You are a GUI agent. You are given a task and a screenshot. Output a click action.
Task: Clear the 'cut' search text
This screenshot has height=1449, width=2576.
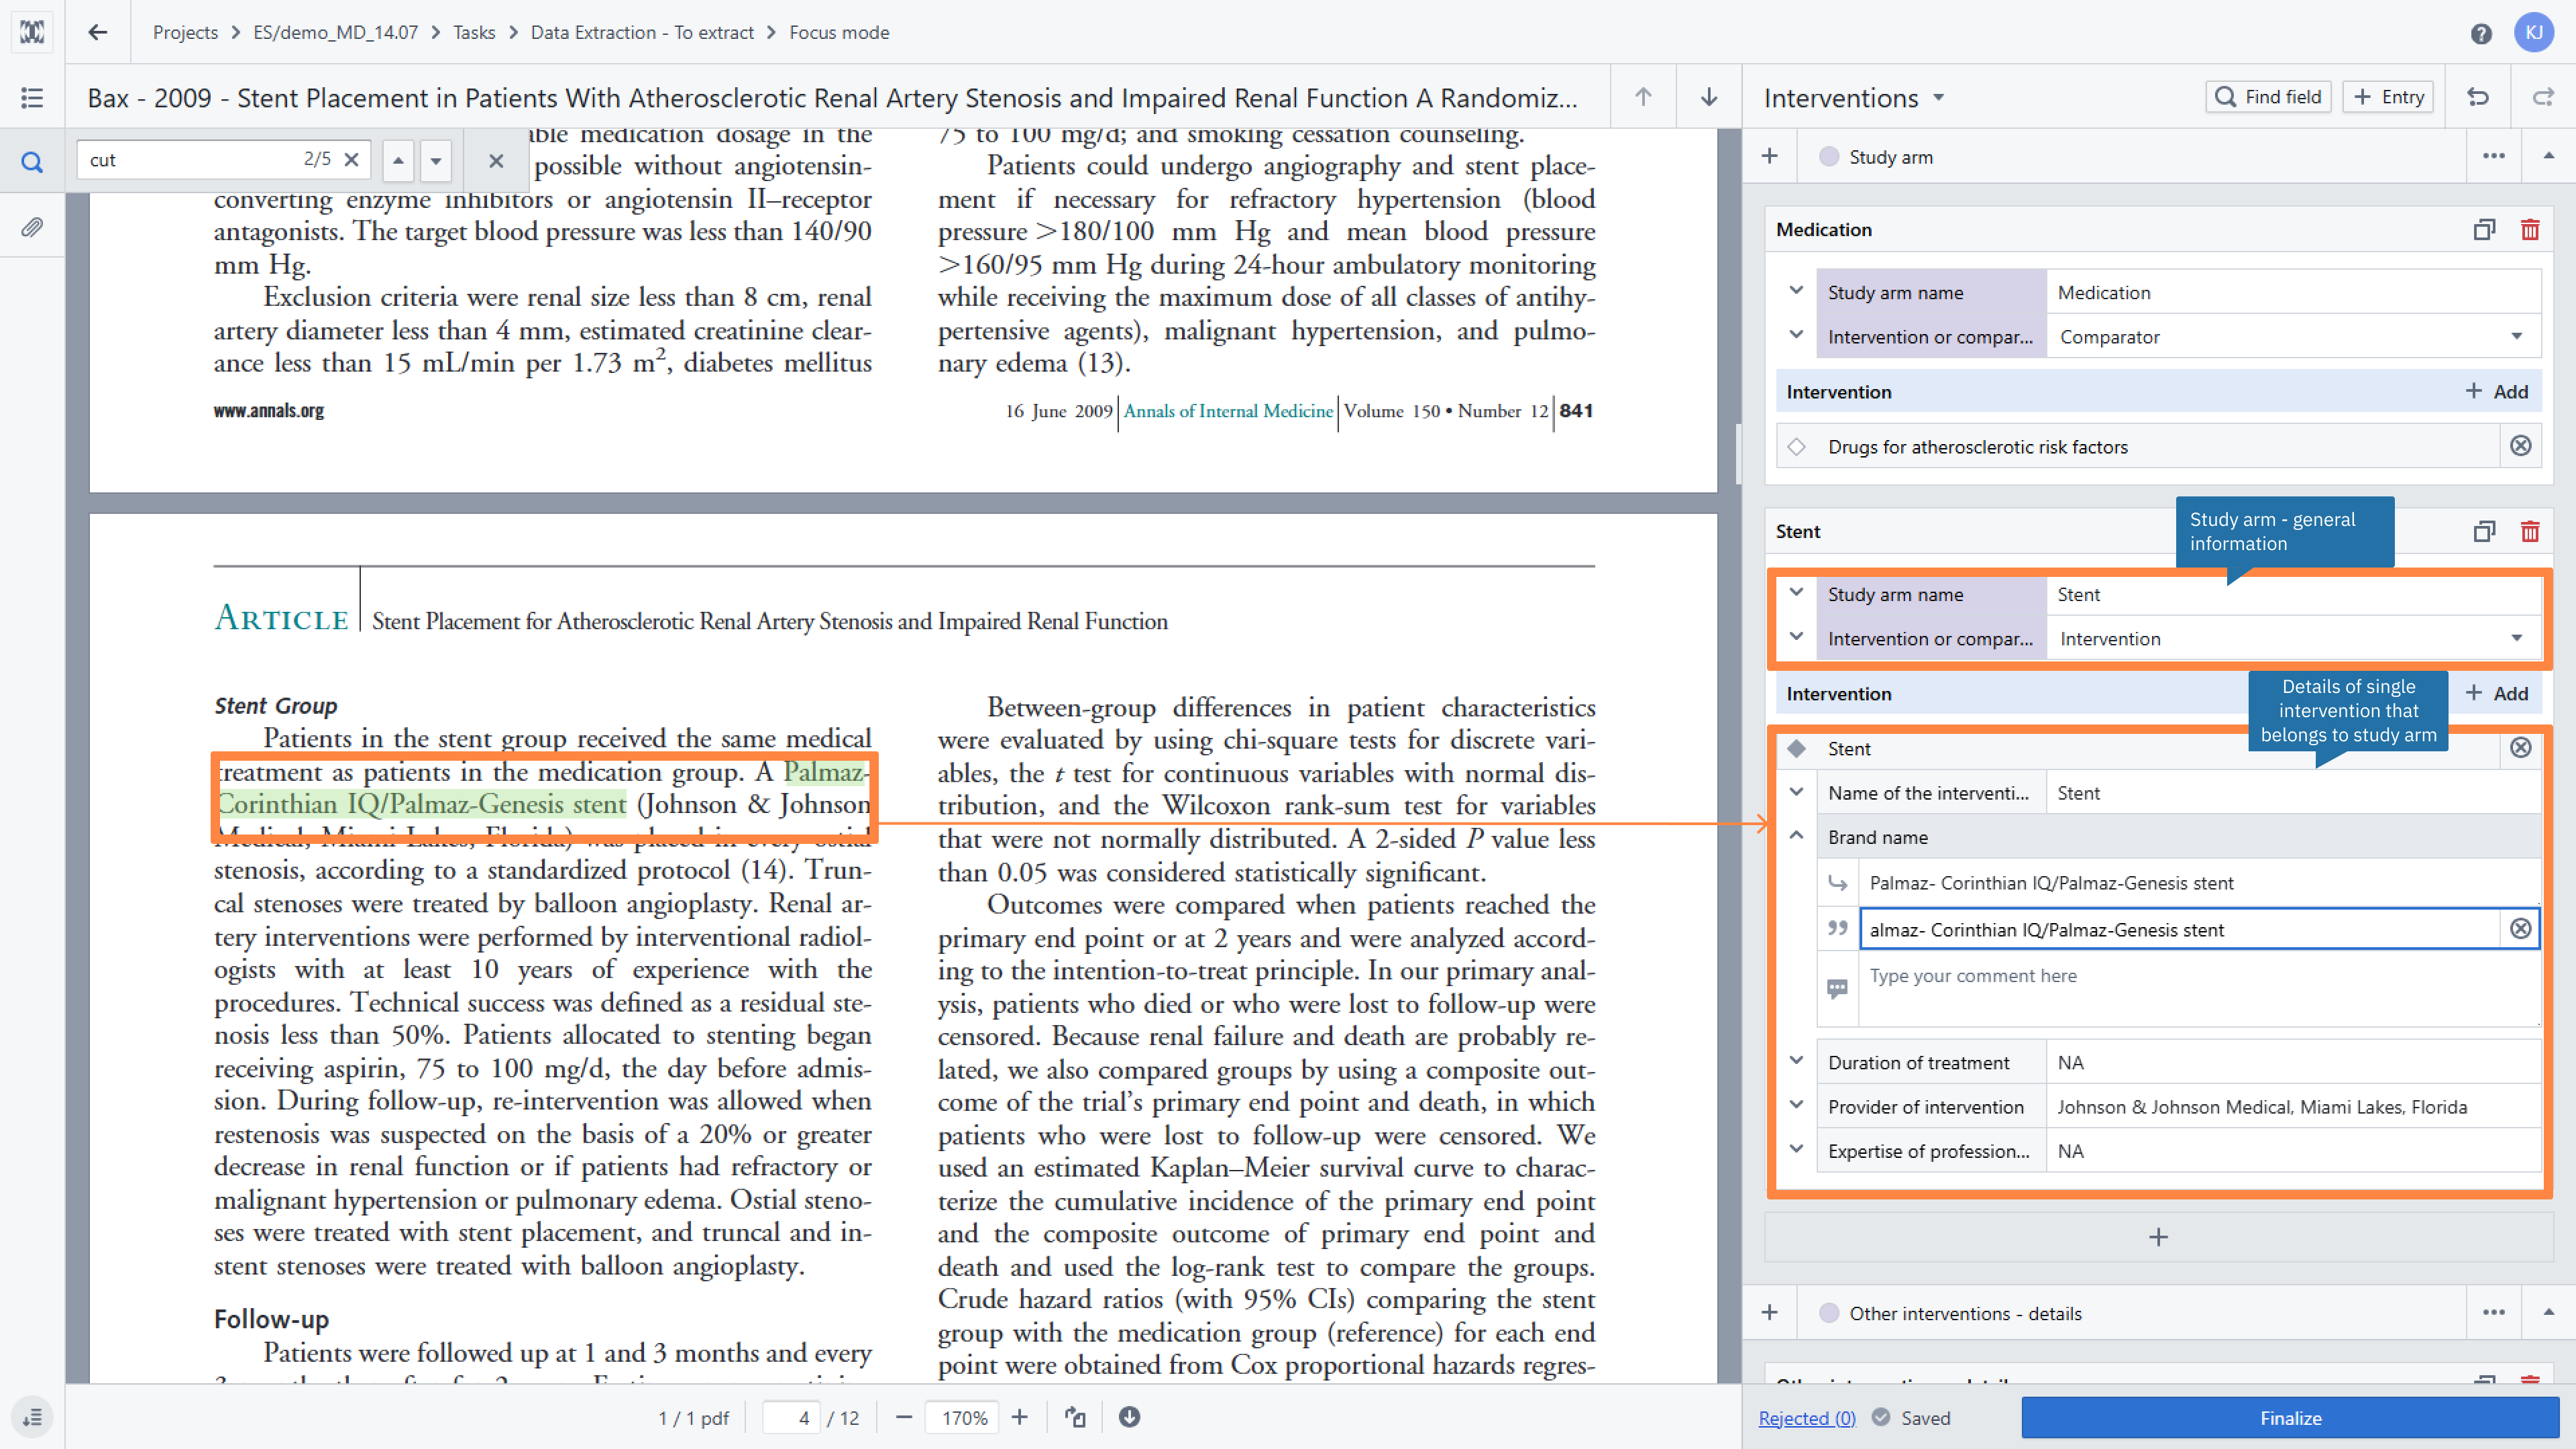[x=351, y=159]
